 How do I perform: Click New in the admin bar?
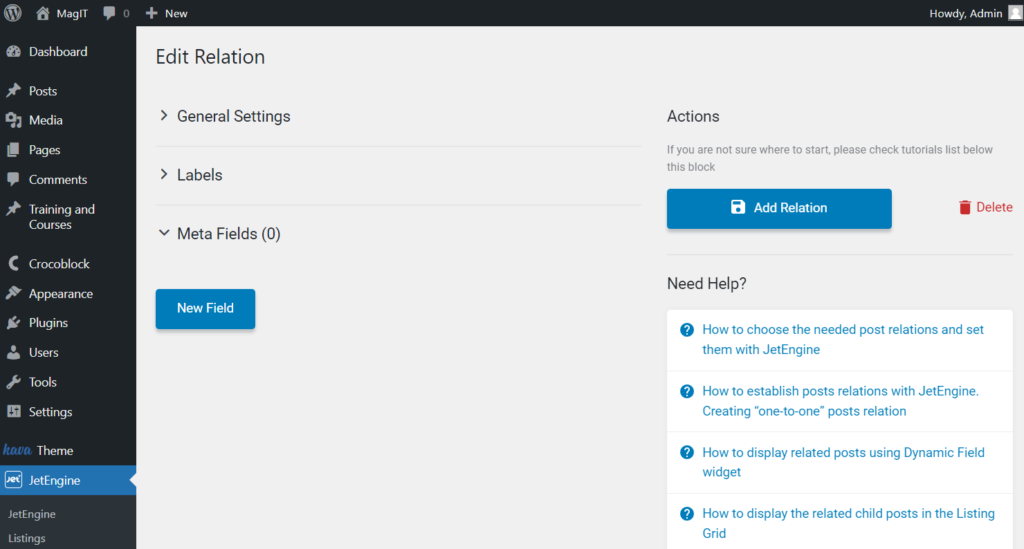[176, 13]
